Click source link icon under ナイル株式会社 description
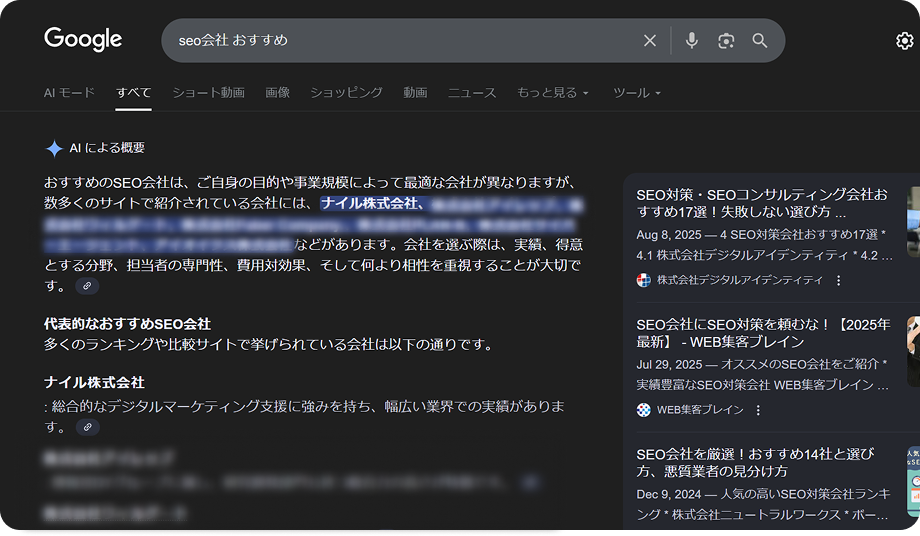The width and height of the screenshot is (920, 536). (87, 427)
